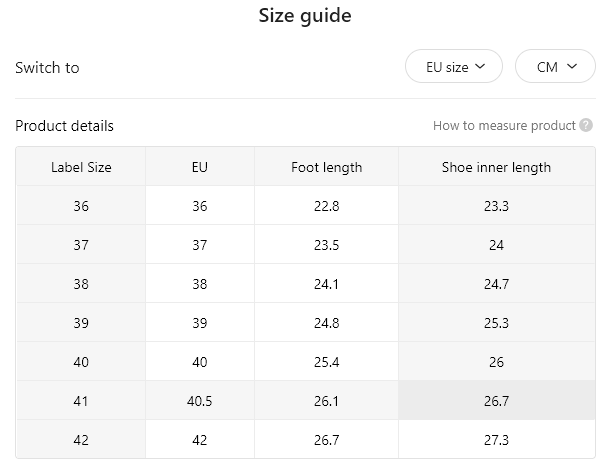Click the Size guide title

[x=305, y=16]
